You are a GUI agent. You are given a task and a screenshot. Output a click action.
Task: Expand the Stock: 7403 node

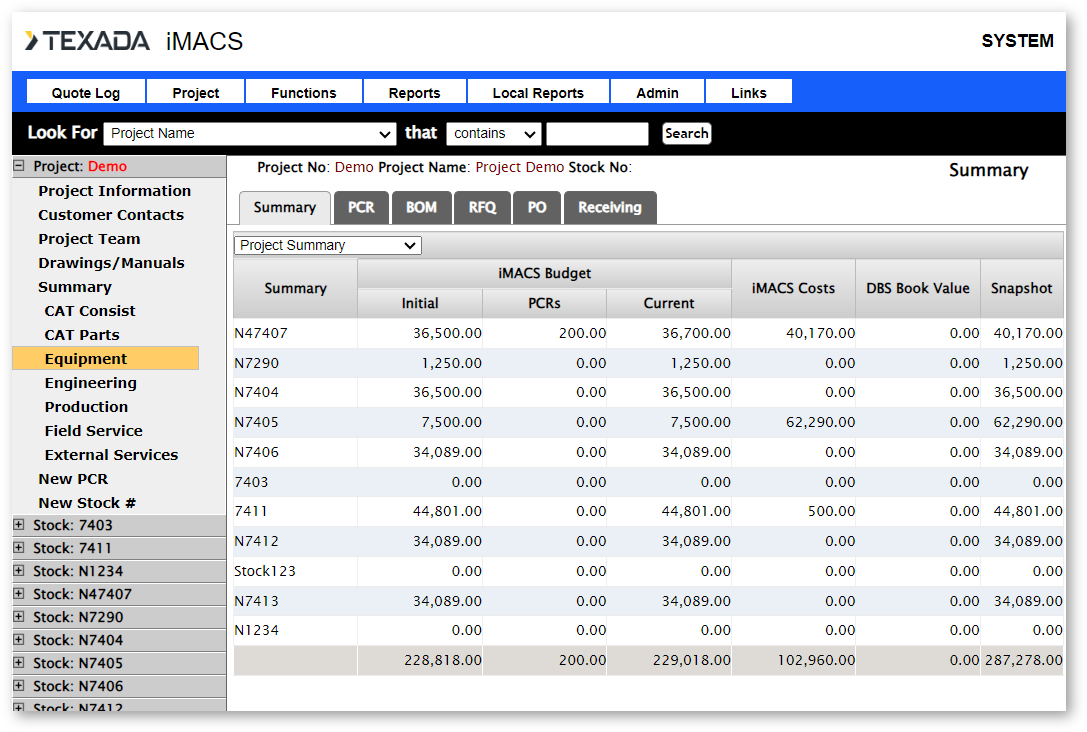(19, 525)
